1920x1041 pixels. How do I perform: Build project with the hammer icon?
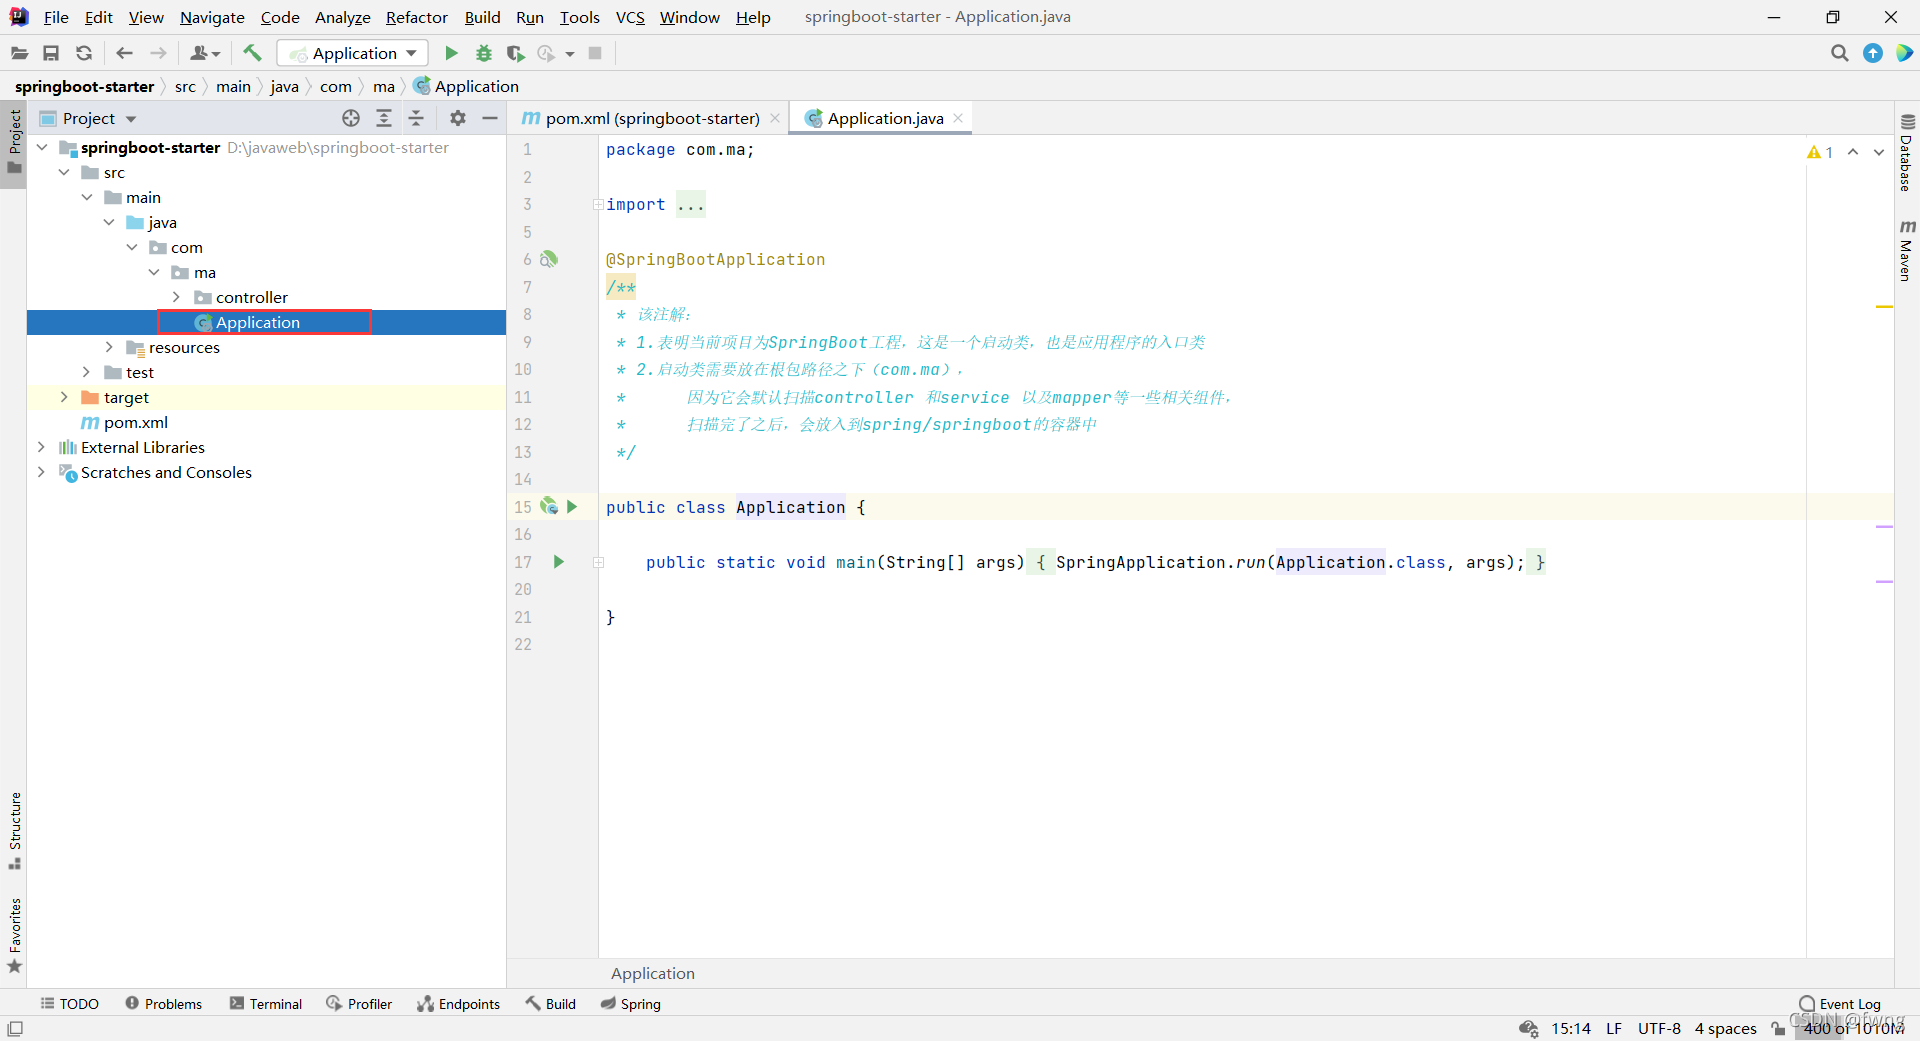[x=252, y=53]
